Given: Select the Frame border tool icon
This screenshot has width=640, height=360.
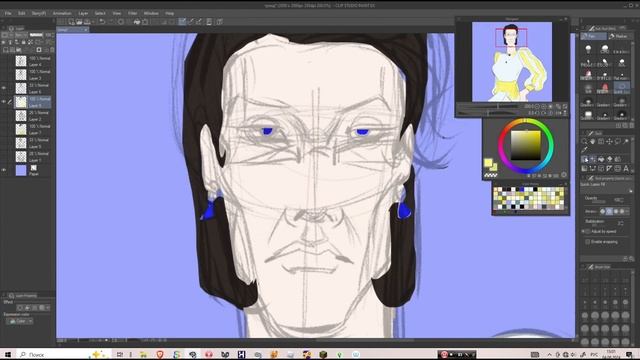Looking at the screenshot, I should 601,168.
